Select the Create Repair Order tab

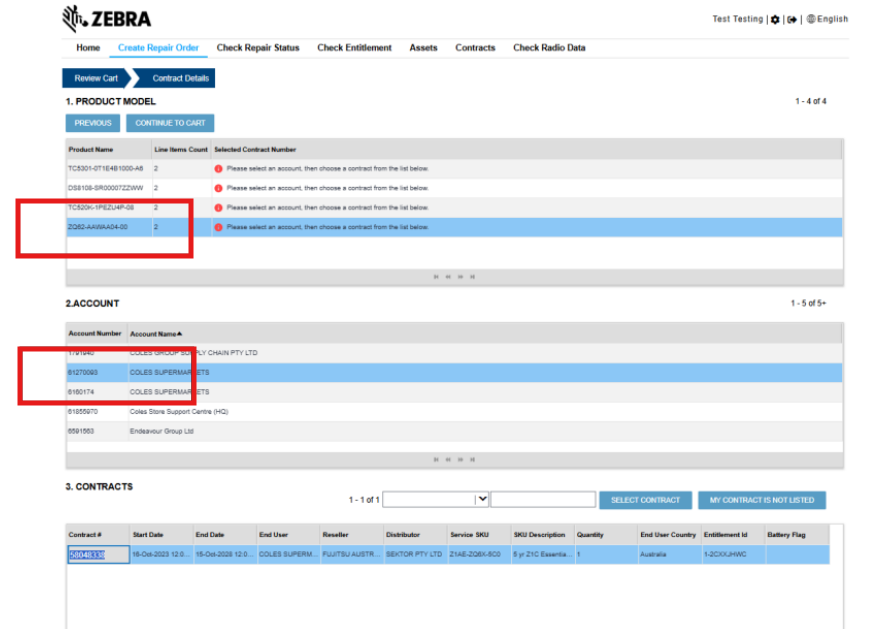click(x=158, y=48)
